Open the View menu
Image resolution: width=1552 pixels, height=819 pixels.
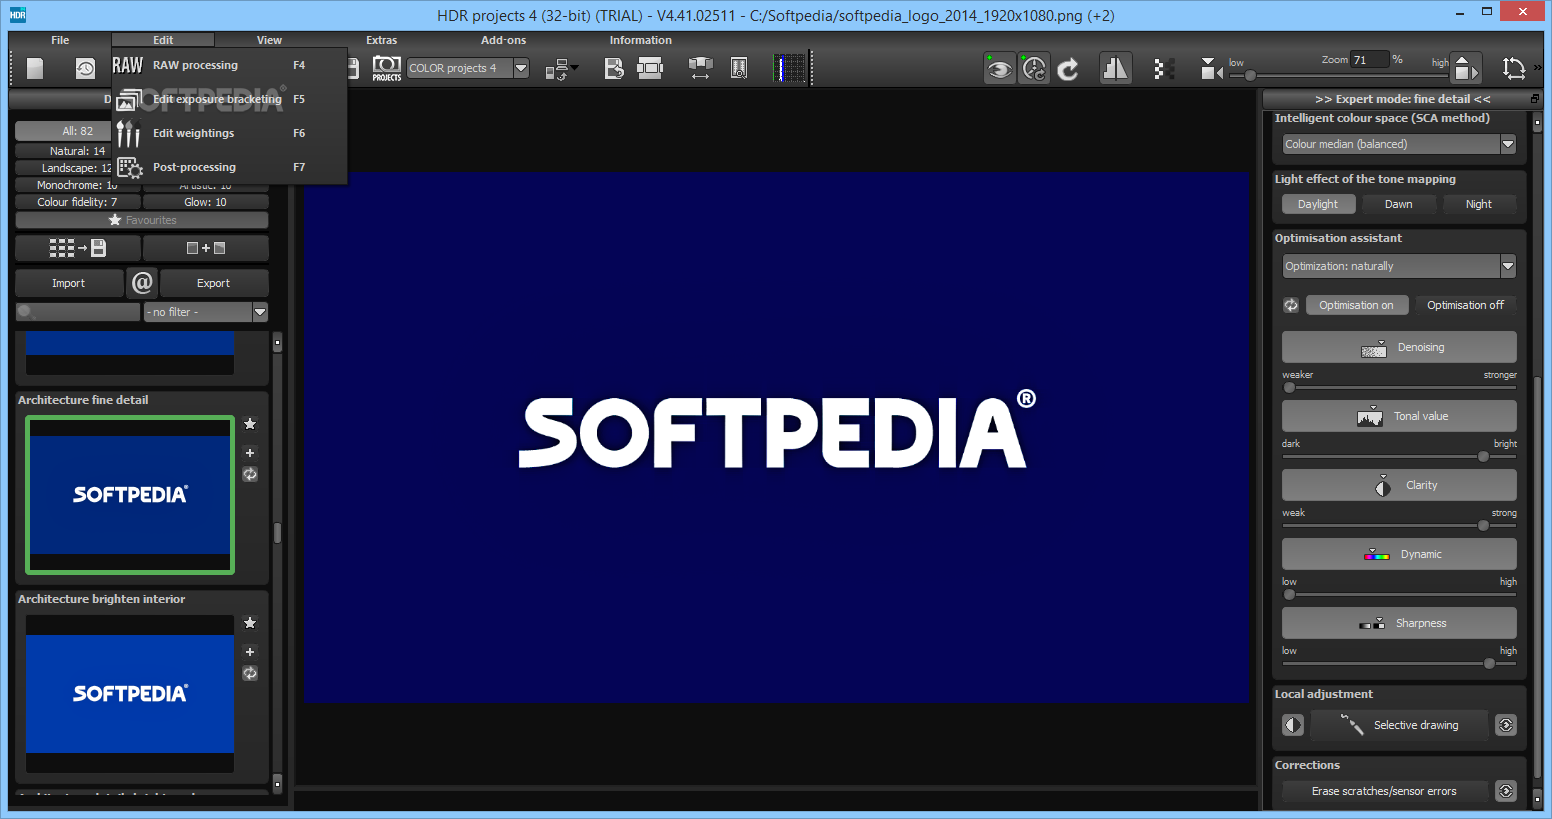[x=269, y=40]
